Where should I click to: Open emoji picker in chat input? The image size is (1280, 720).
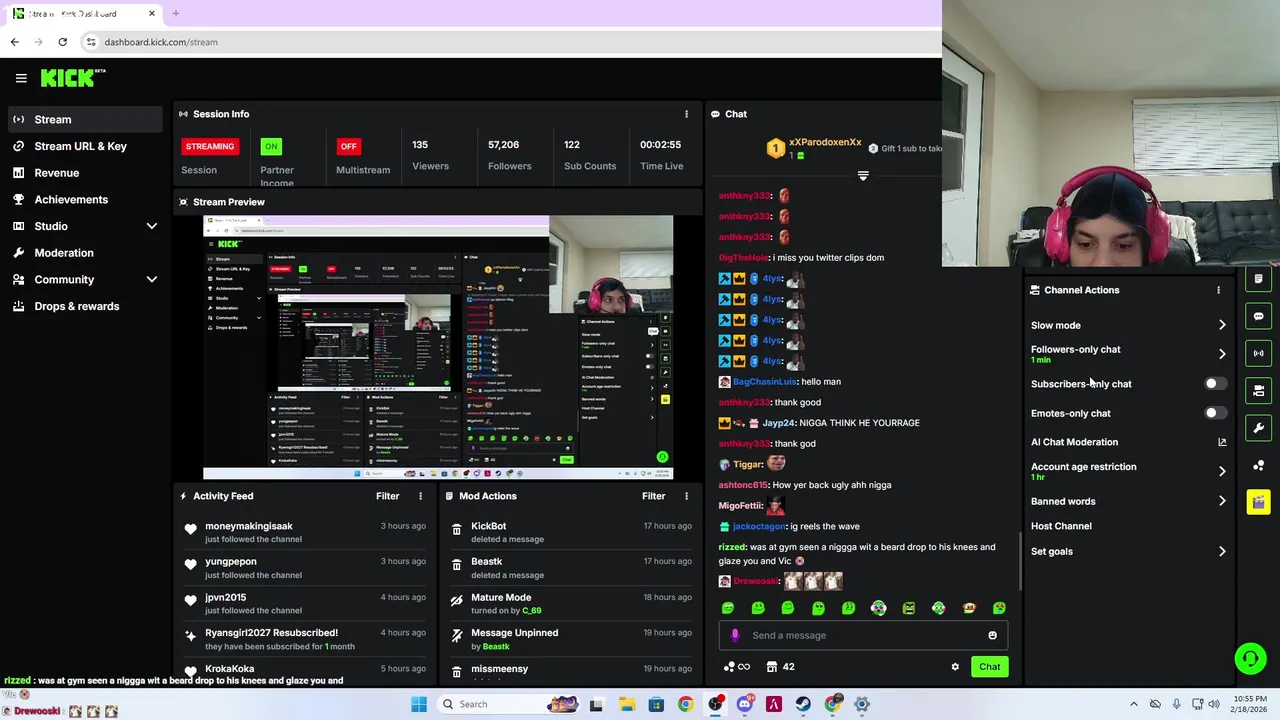(992, 635)
